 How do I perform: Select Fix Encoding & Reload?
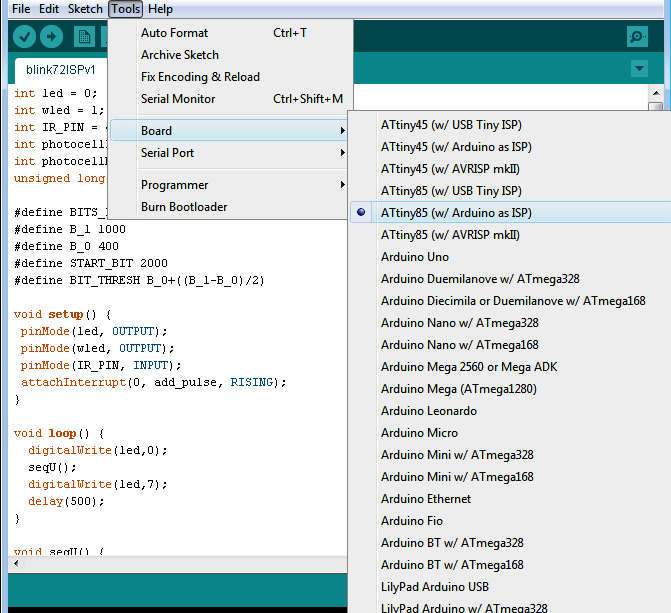232,77
